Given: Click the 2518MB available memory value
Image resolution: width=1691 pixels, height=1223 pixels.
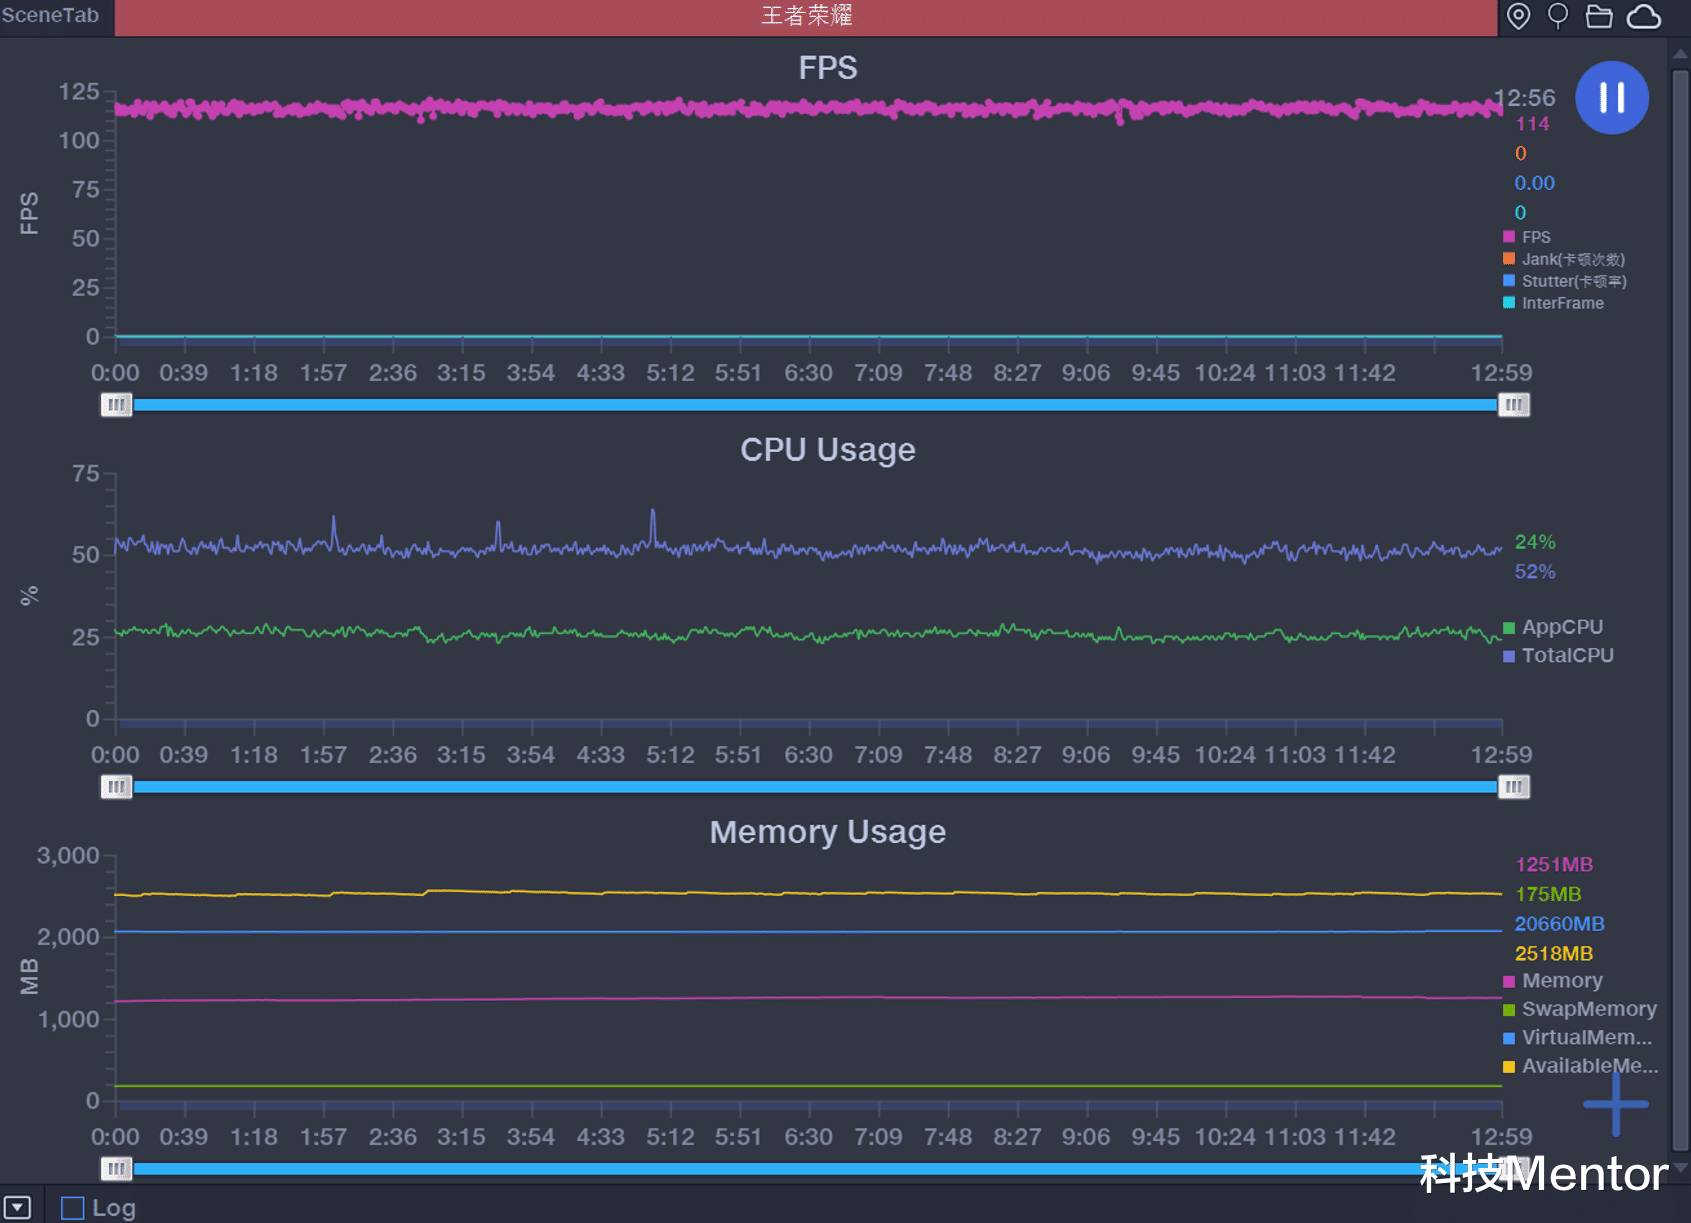Looking at the screenshot, I should pos(1554,954).
